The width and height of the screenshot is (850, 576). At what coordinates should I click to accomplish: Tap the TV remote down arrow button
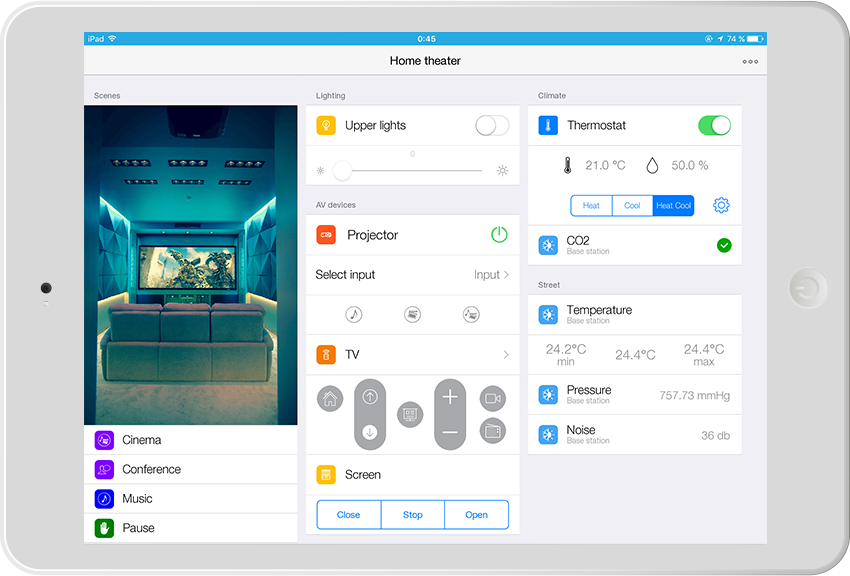coord(370,432)
